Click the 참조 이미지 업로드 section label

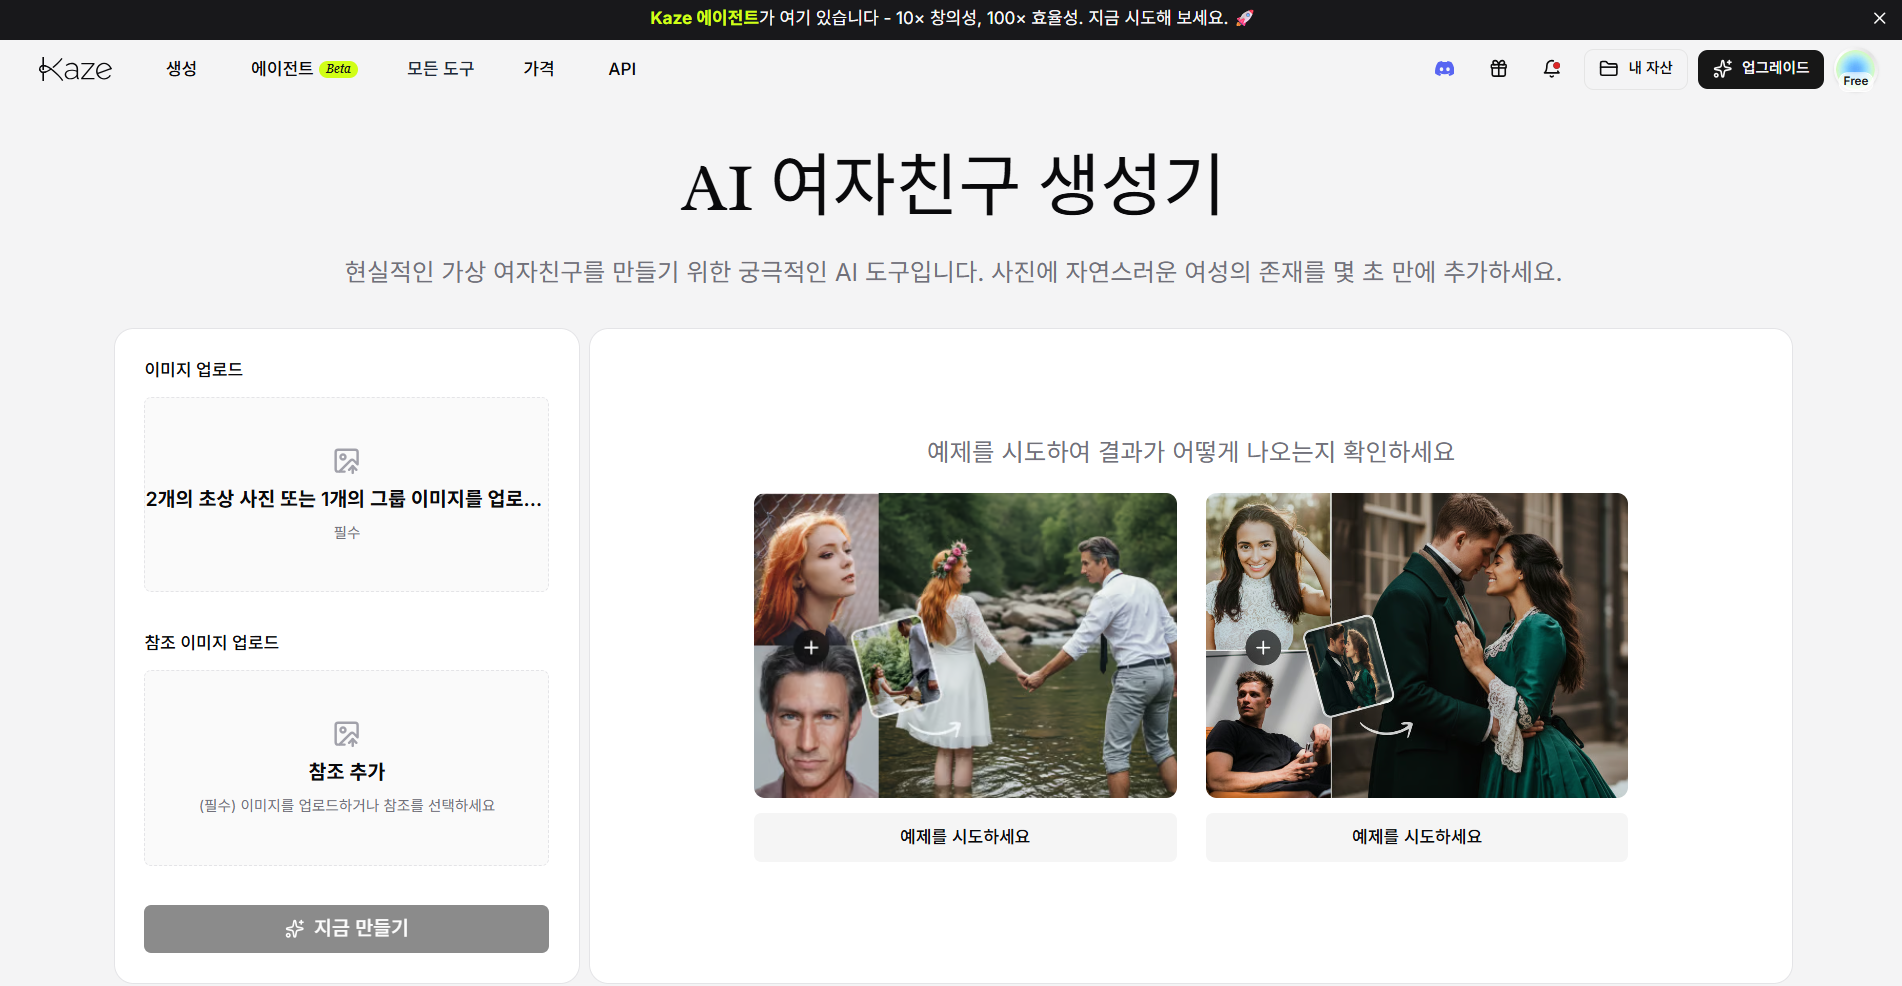coord(212,643)
